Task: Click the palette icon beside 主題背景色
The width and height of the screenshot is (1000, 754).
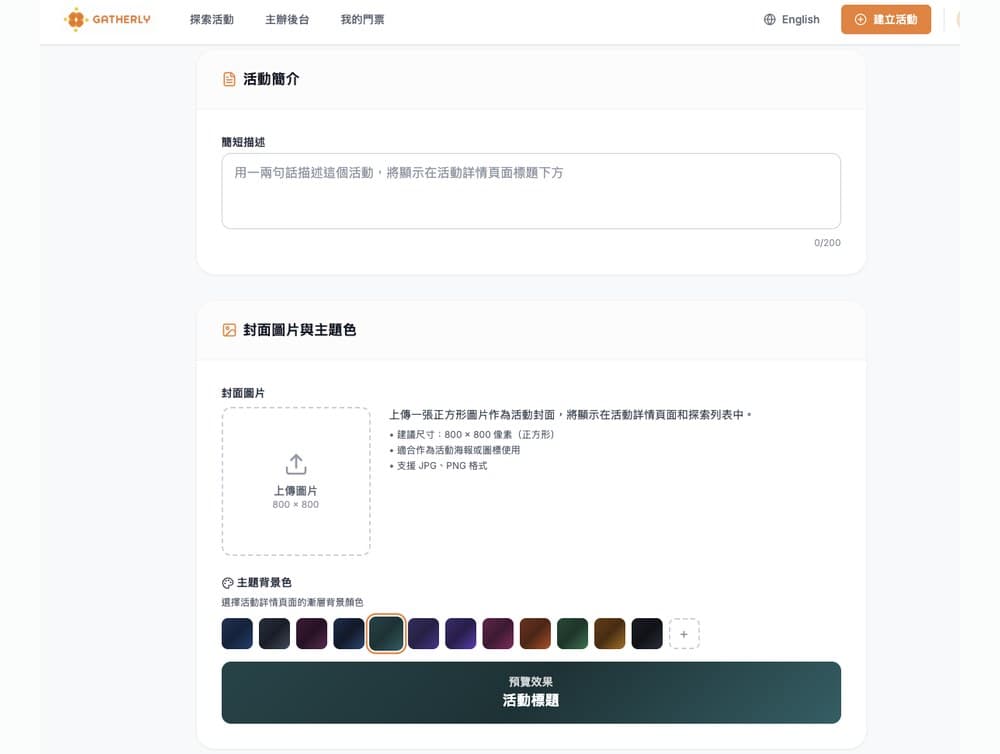Action: click(227, 582)
